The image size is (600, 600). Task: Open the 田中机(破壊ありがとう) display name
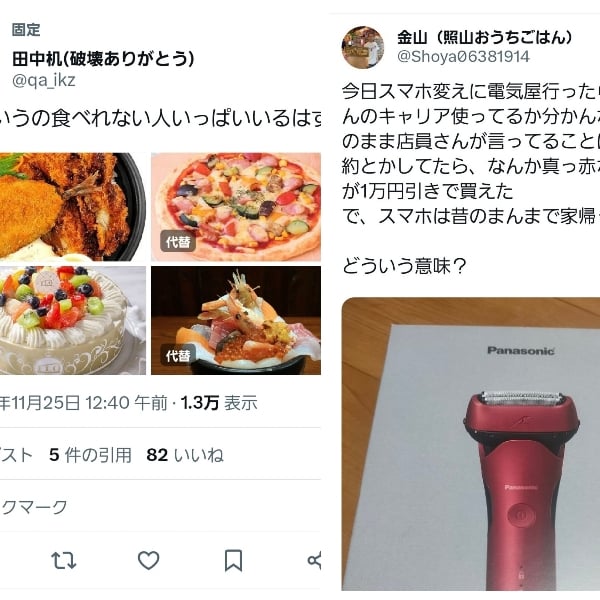pos(103,59)
